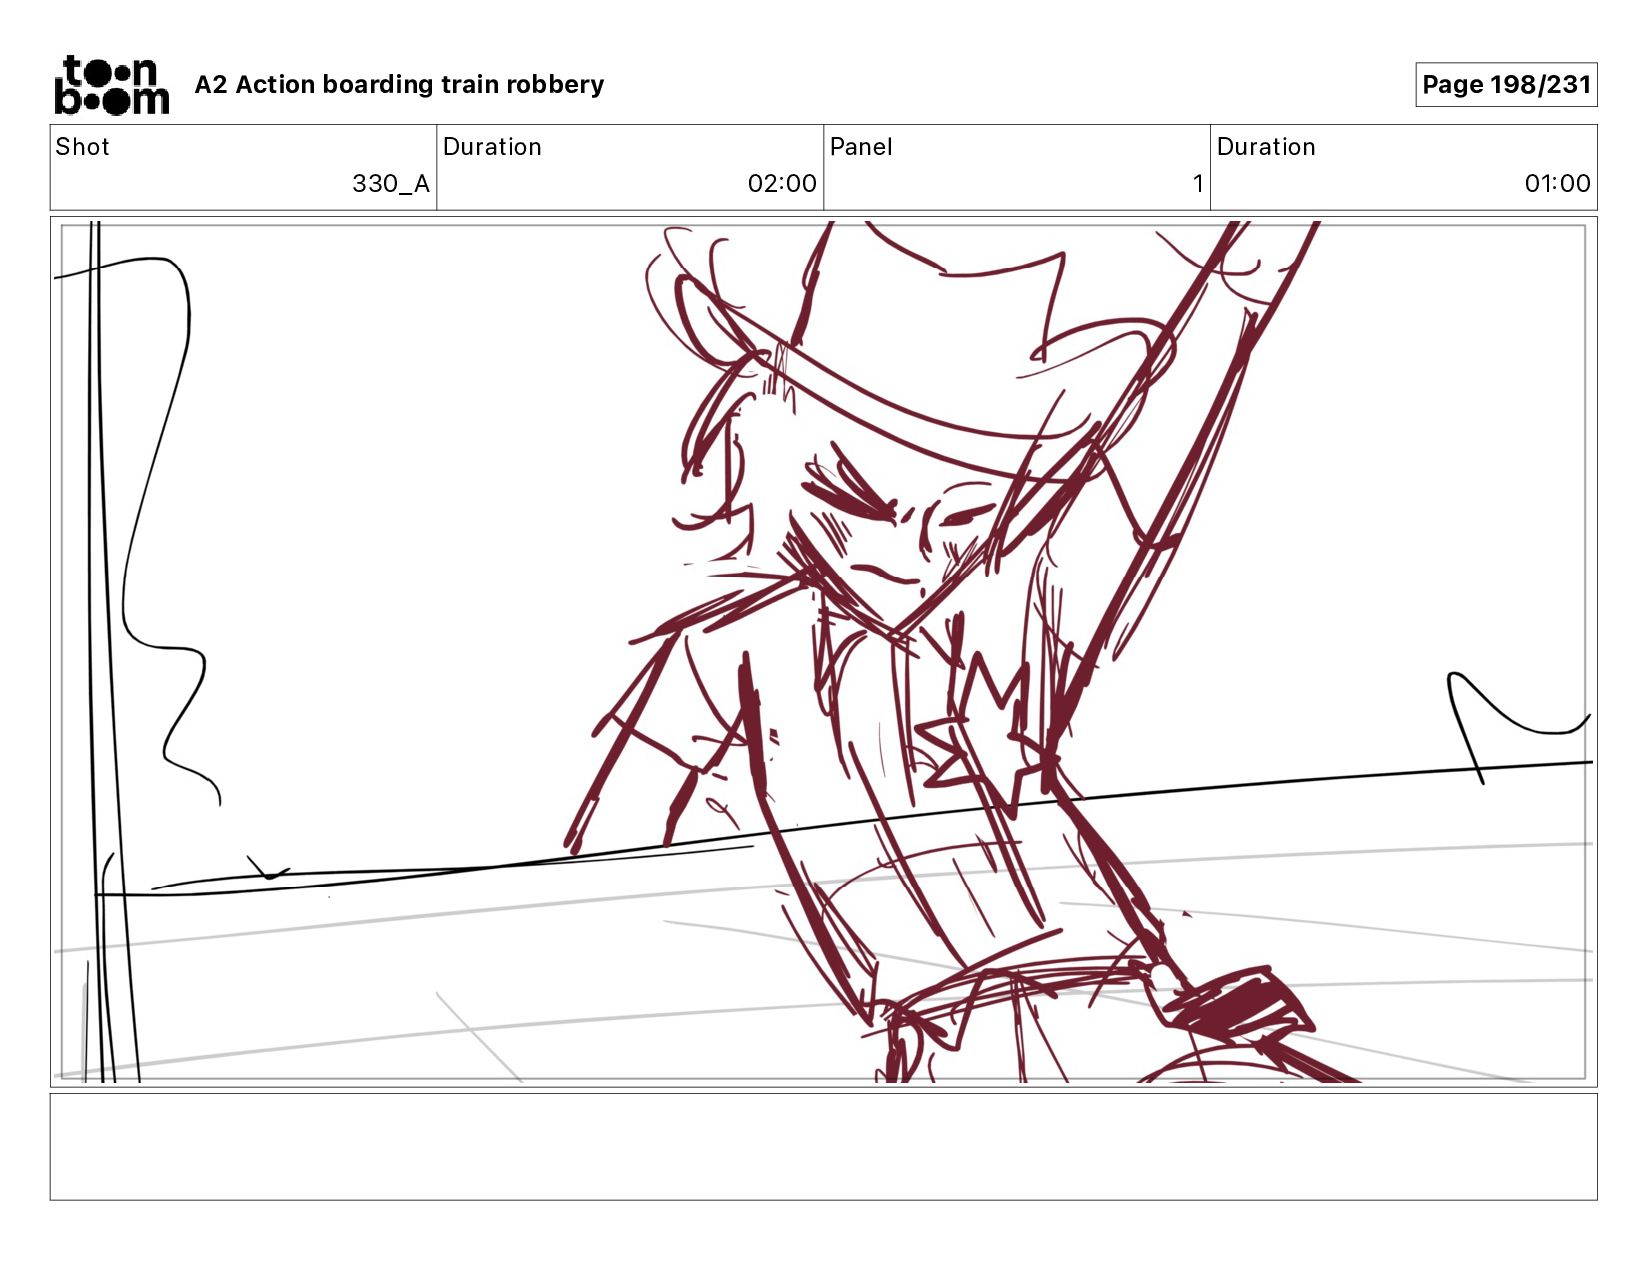Select the title 'A2 Action boarding train robbery'
This screenshot has width=1650, height=1275.
click(399, 85)
